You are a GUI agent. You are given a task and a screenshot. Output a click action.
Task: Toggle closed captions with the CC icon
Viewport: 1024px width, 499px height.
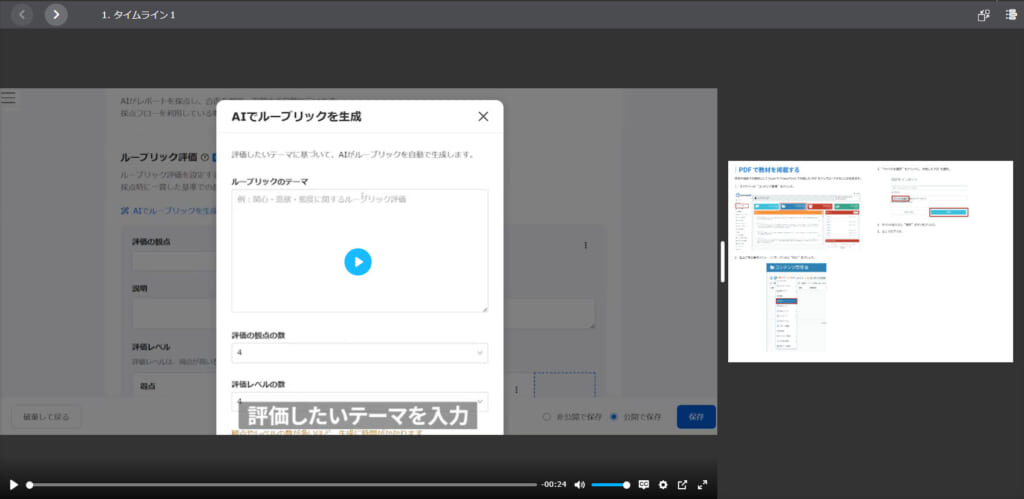pyautogui.click(x=644, y=485)
